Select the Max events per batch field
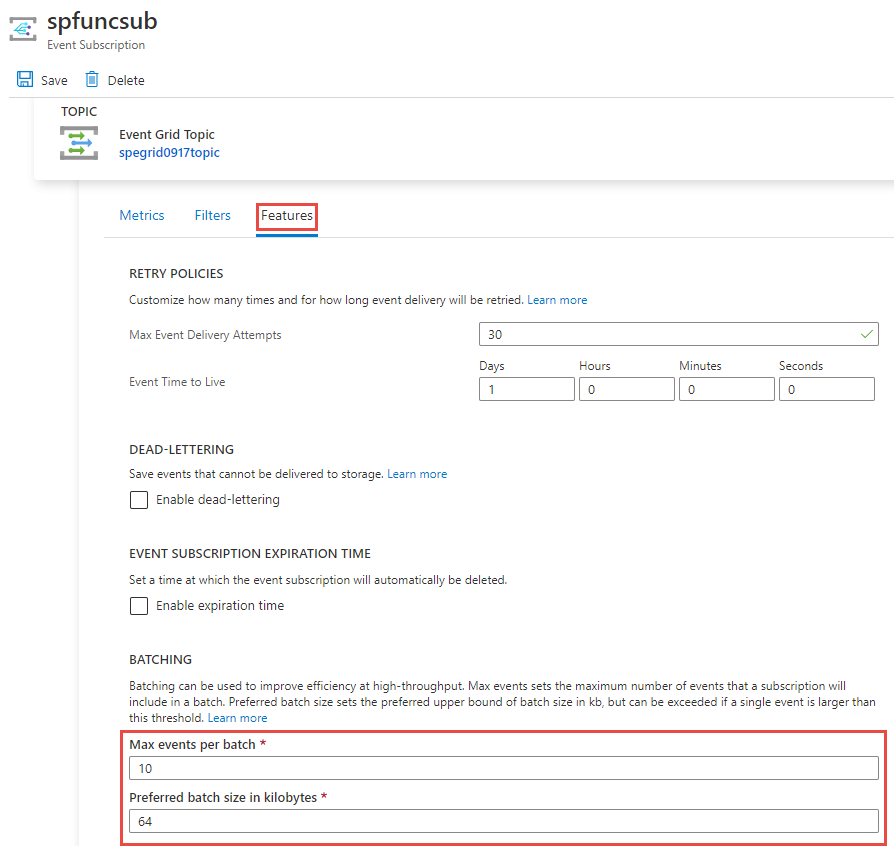 pyautogui.click(x=502, y=768)
